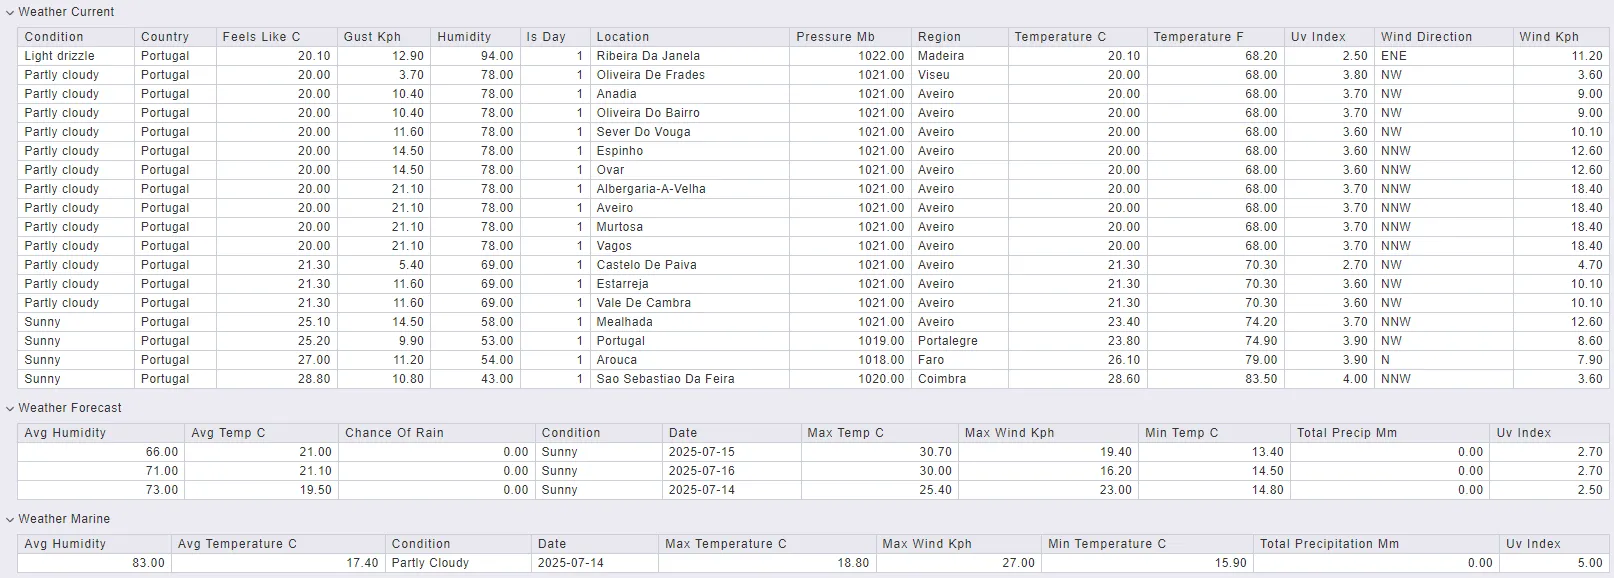The image size is (1614, 578).
Task: Select the 23.00 Max Wind Kph forecast cell
Action: 1048,490
